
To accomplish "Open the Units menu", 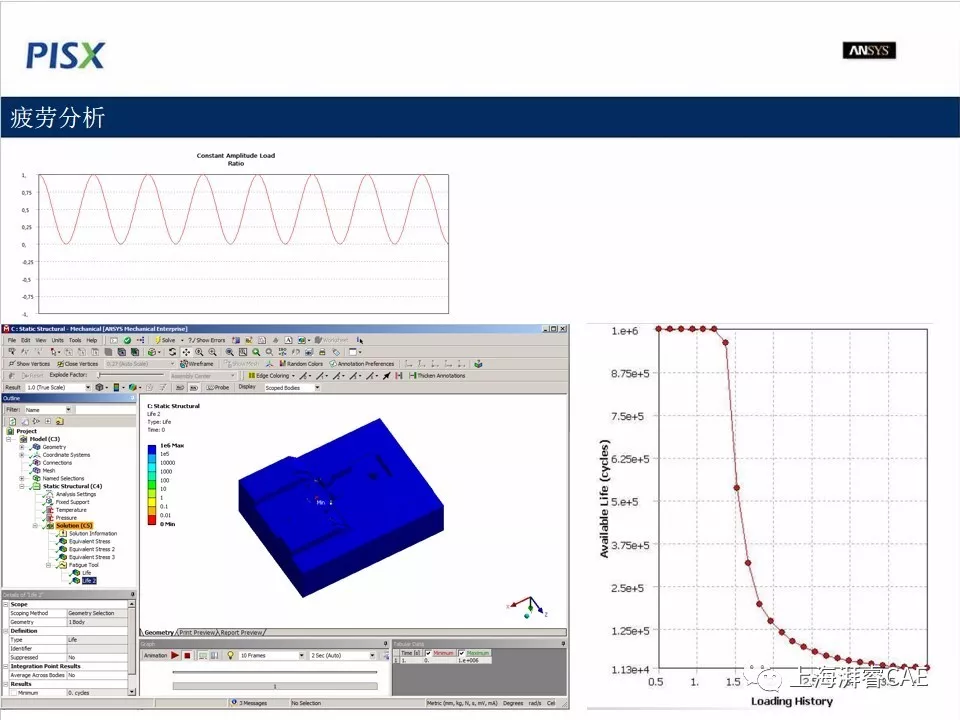I will click(58, 340).
